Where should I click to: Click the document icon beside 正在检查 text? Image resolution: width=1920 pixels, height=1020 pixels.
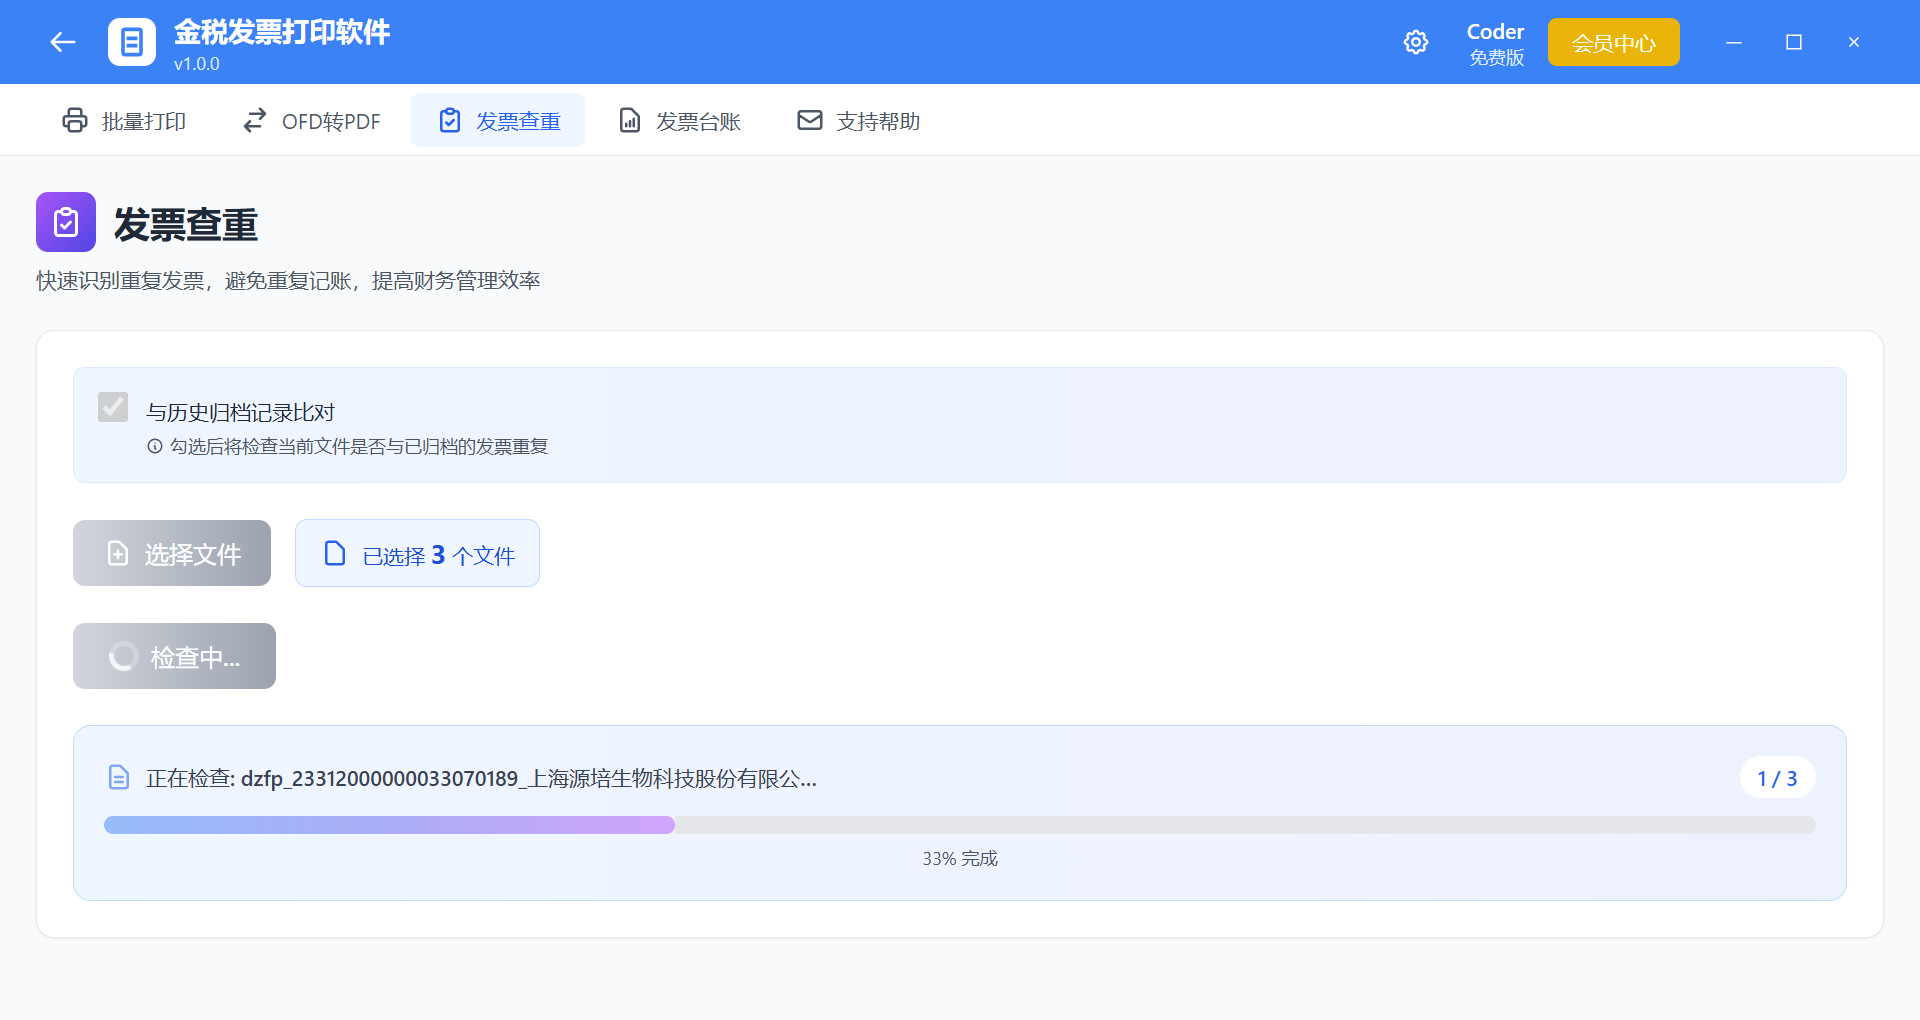tap(119, 777)
